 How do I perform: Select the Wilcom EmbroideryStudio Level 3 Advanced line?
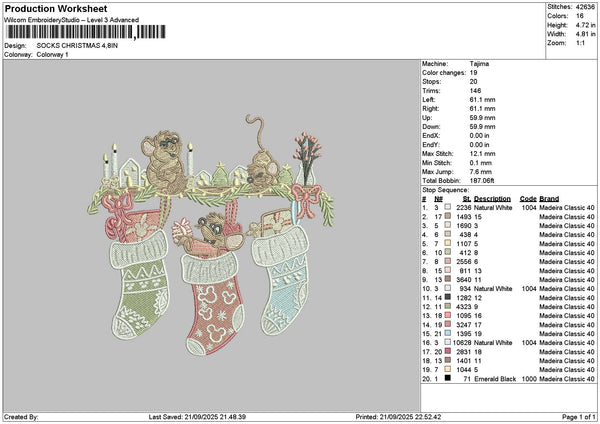click(x=72, y=20)
